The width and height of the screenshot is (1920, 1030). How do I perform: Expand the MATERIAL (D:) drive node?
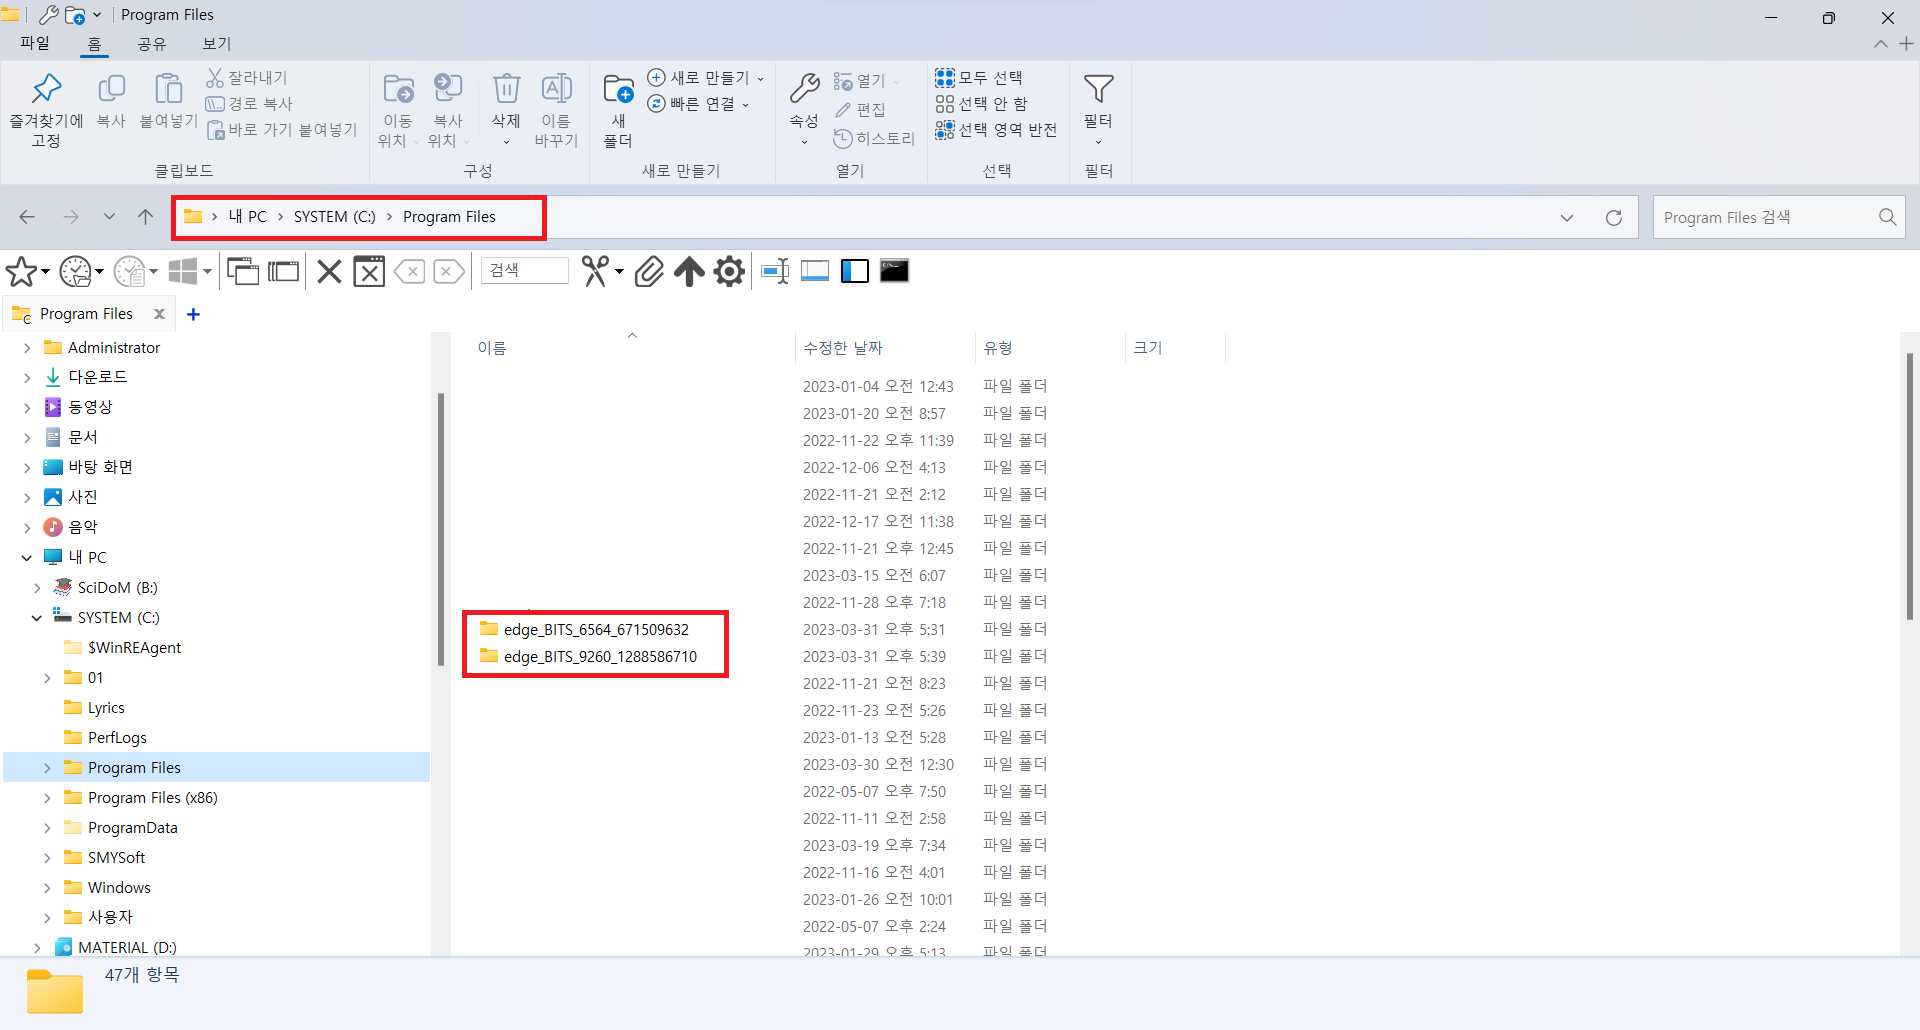coord(37,948)
